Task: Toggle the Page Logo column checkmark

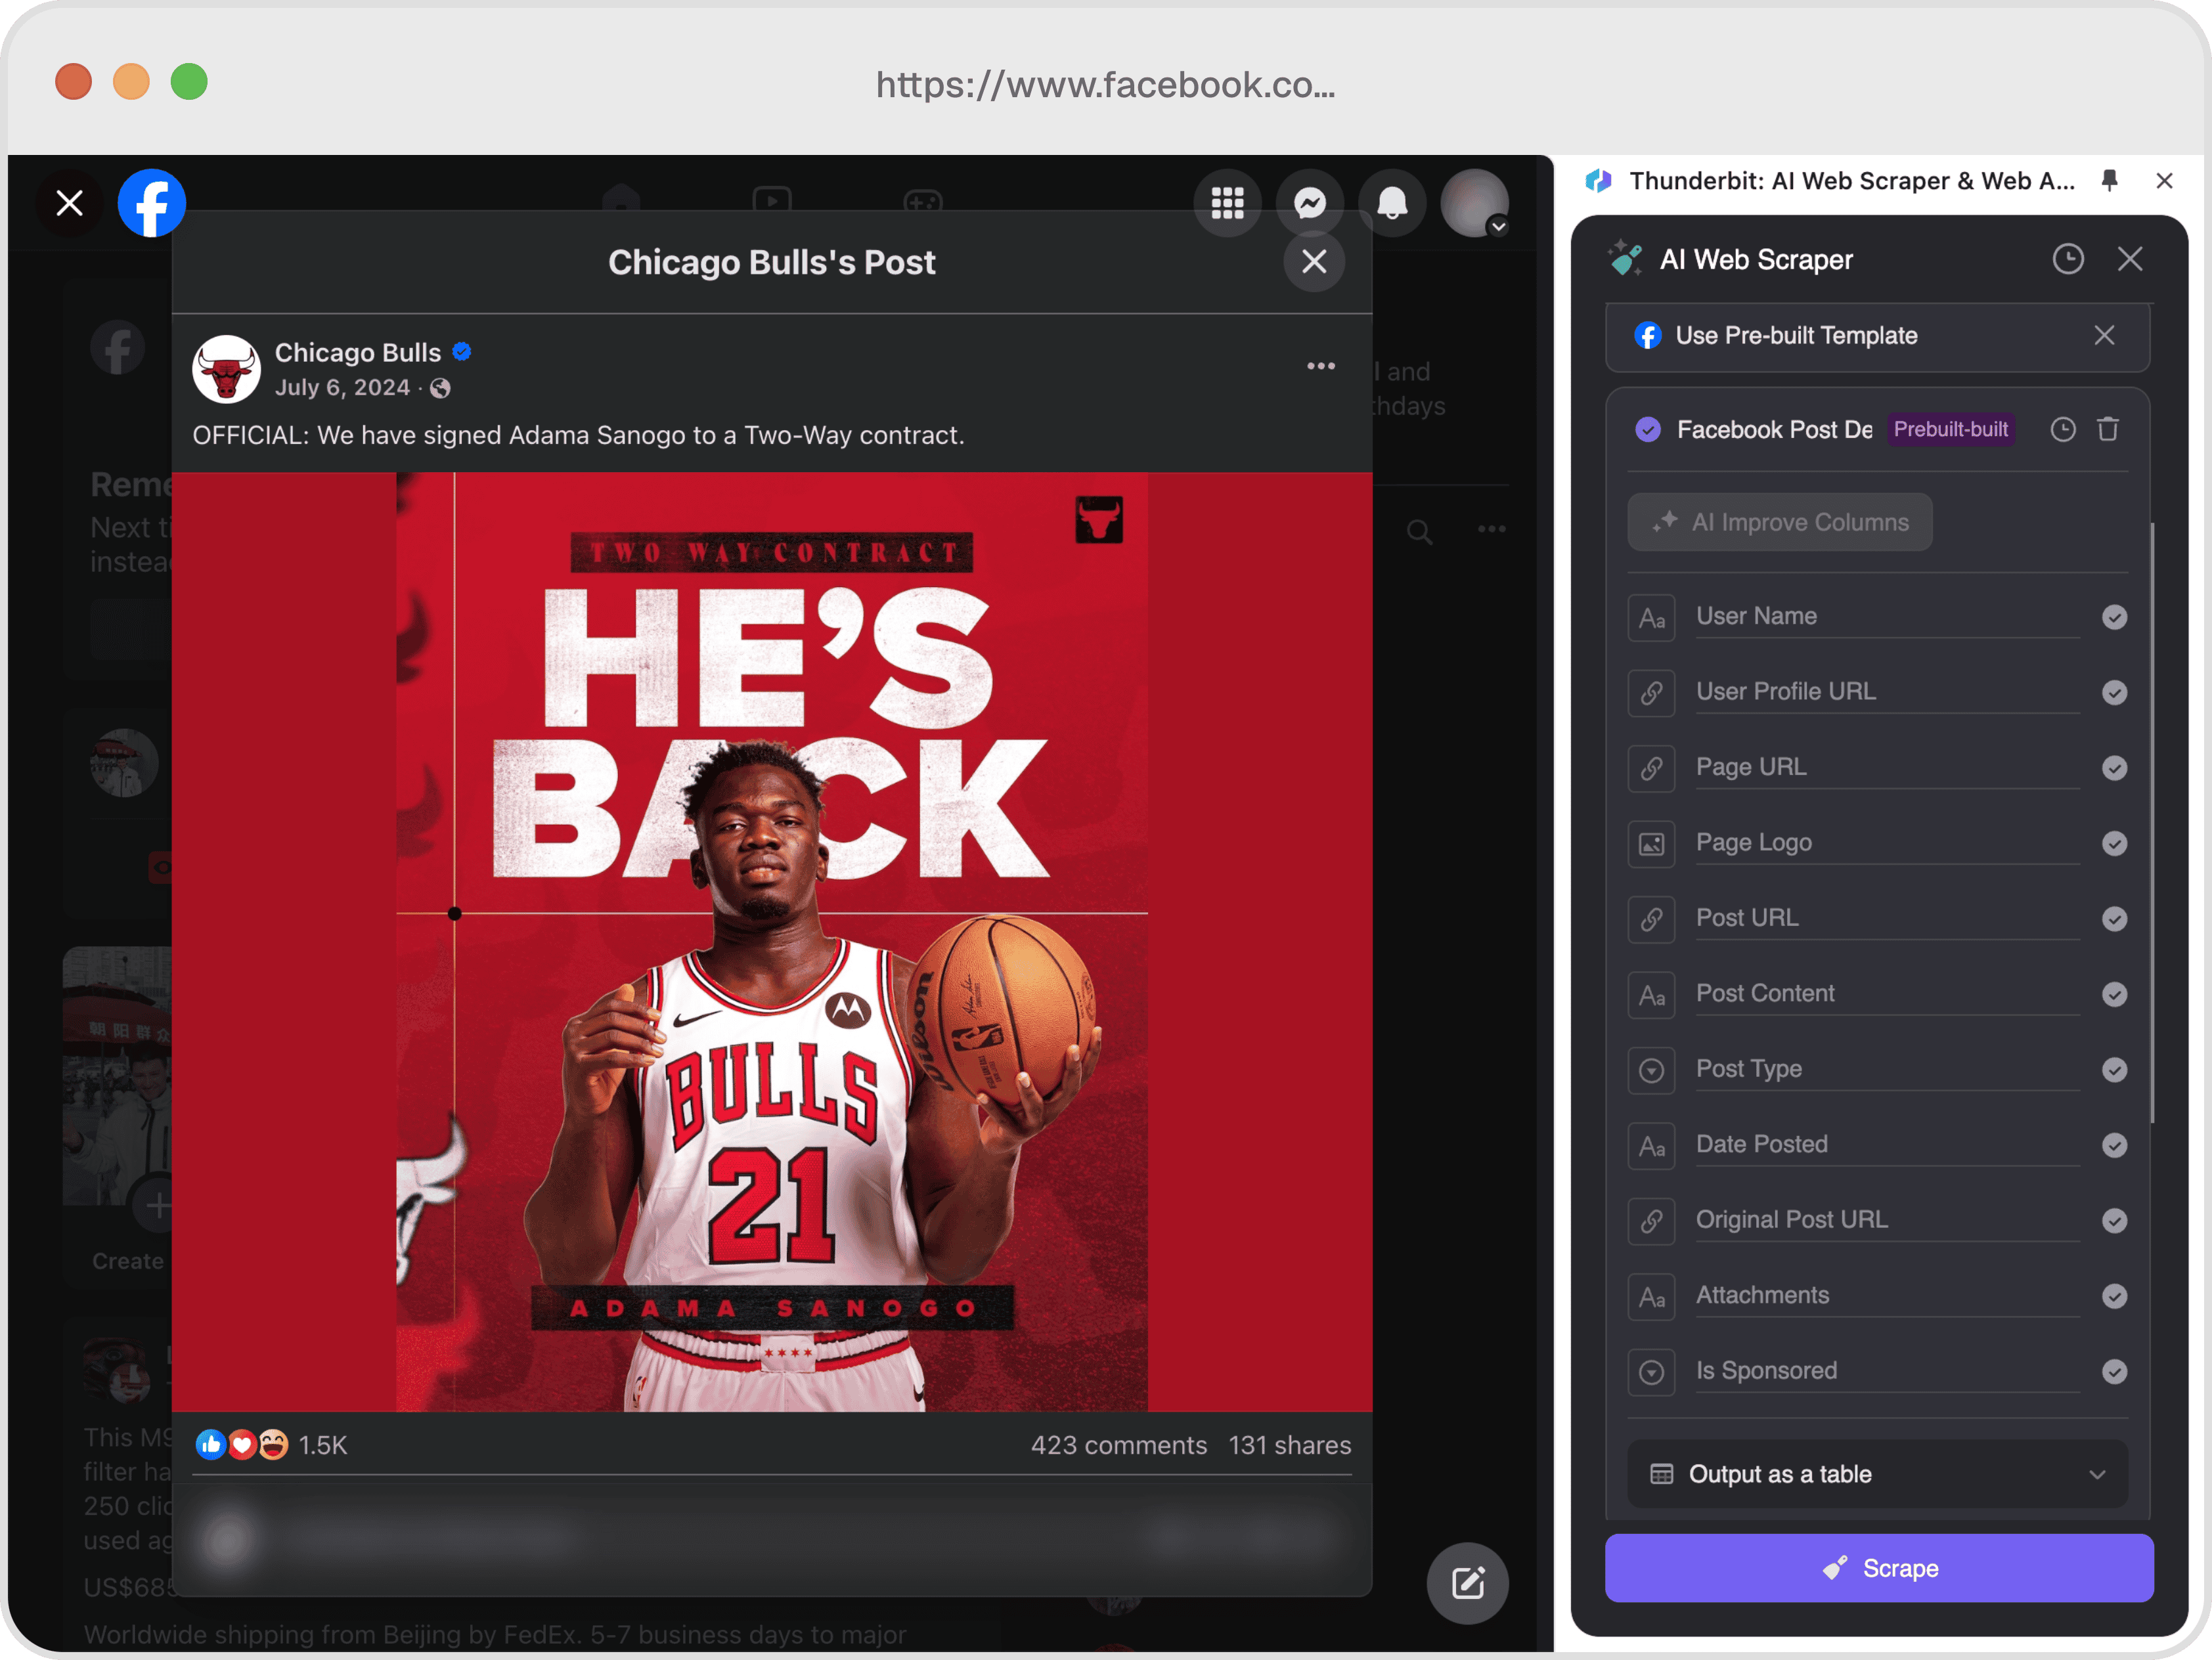Action: 2114,844
